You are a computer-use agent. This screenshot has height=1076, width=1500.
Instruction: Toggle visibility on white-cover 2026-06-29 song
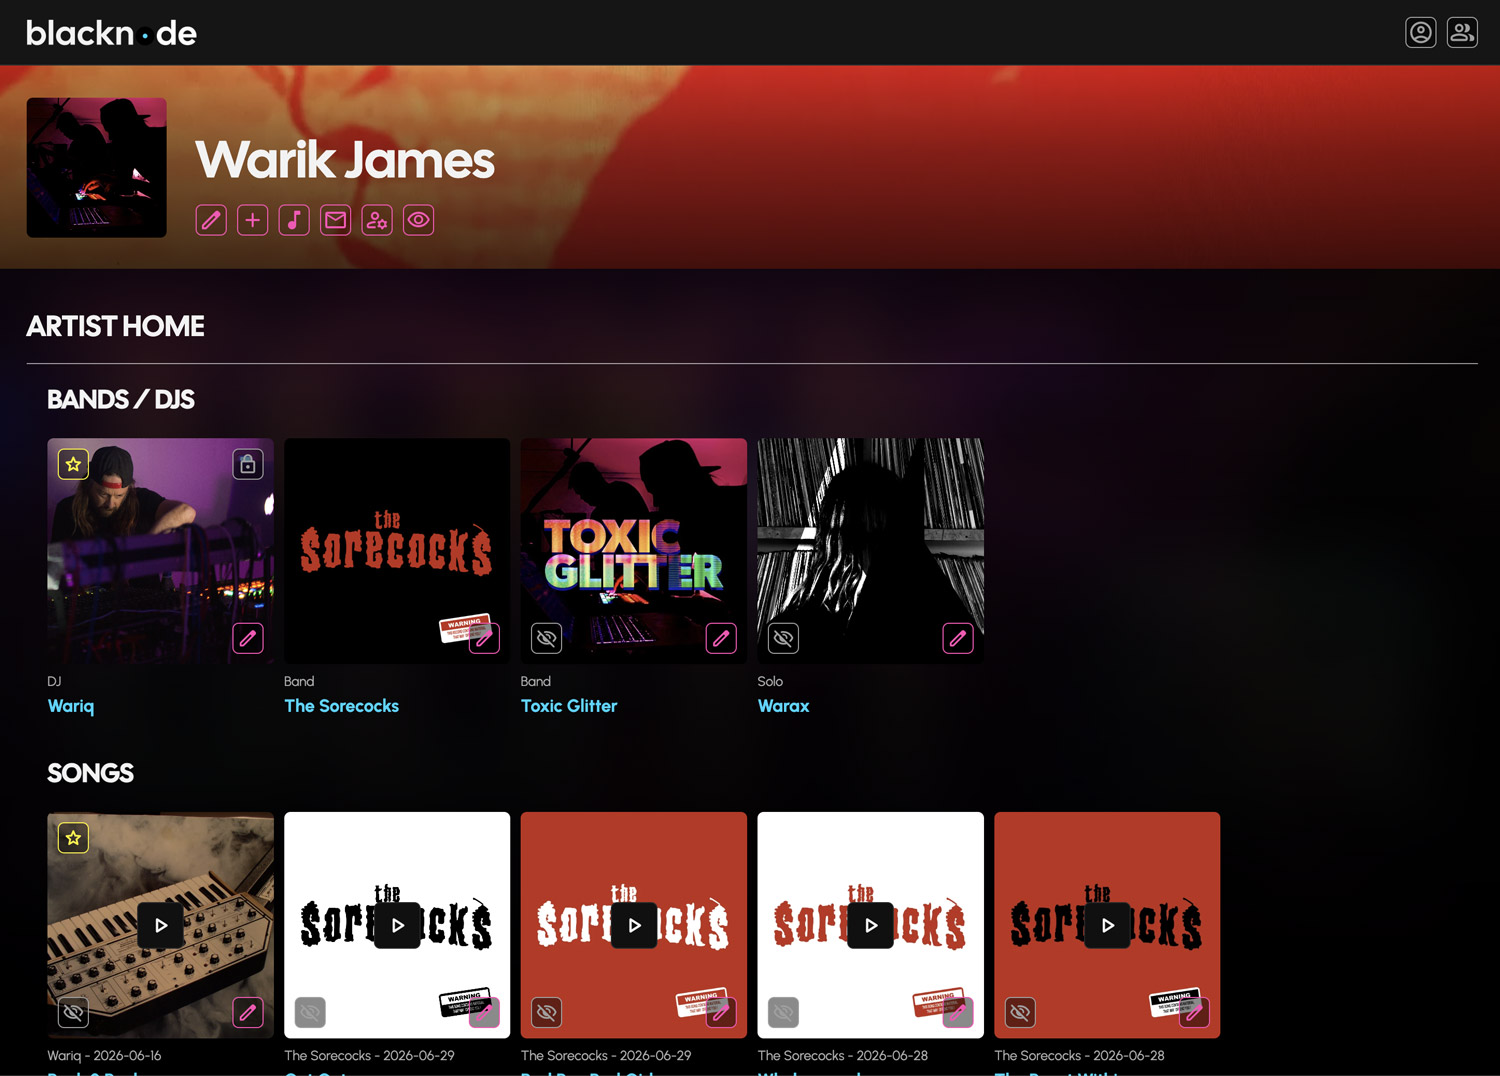point(310,1012)
